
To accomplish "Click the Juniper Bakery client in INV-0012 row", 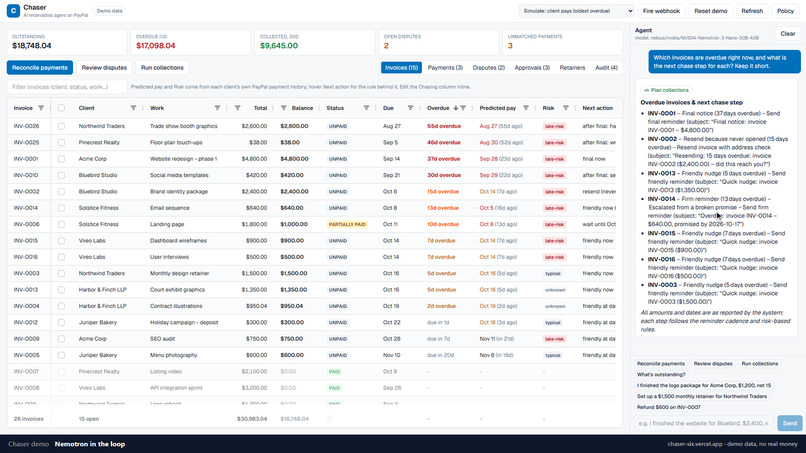I will 98,322.
